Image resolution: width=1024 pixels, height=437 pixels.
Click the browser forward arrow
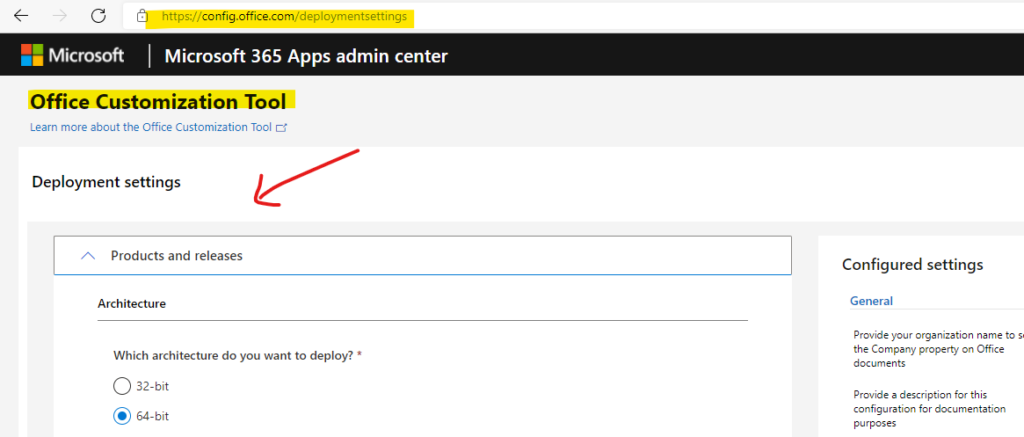59,16
